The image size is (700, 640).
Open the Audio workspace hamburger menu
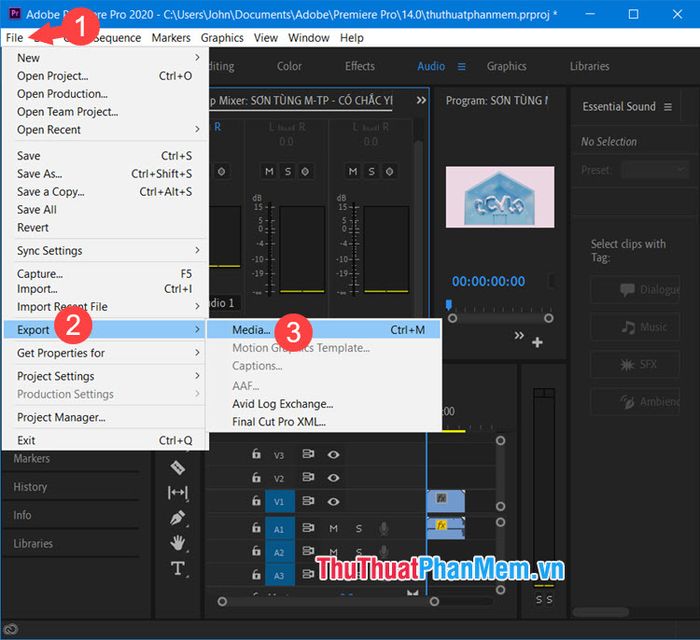click(462, 66)
